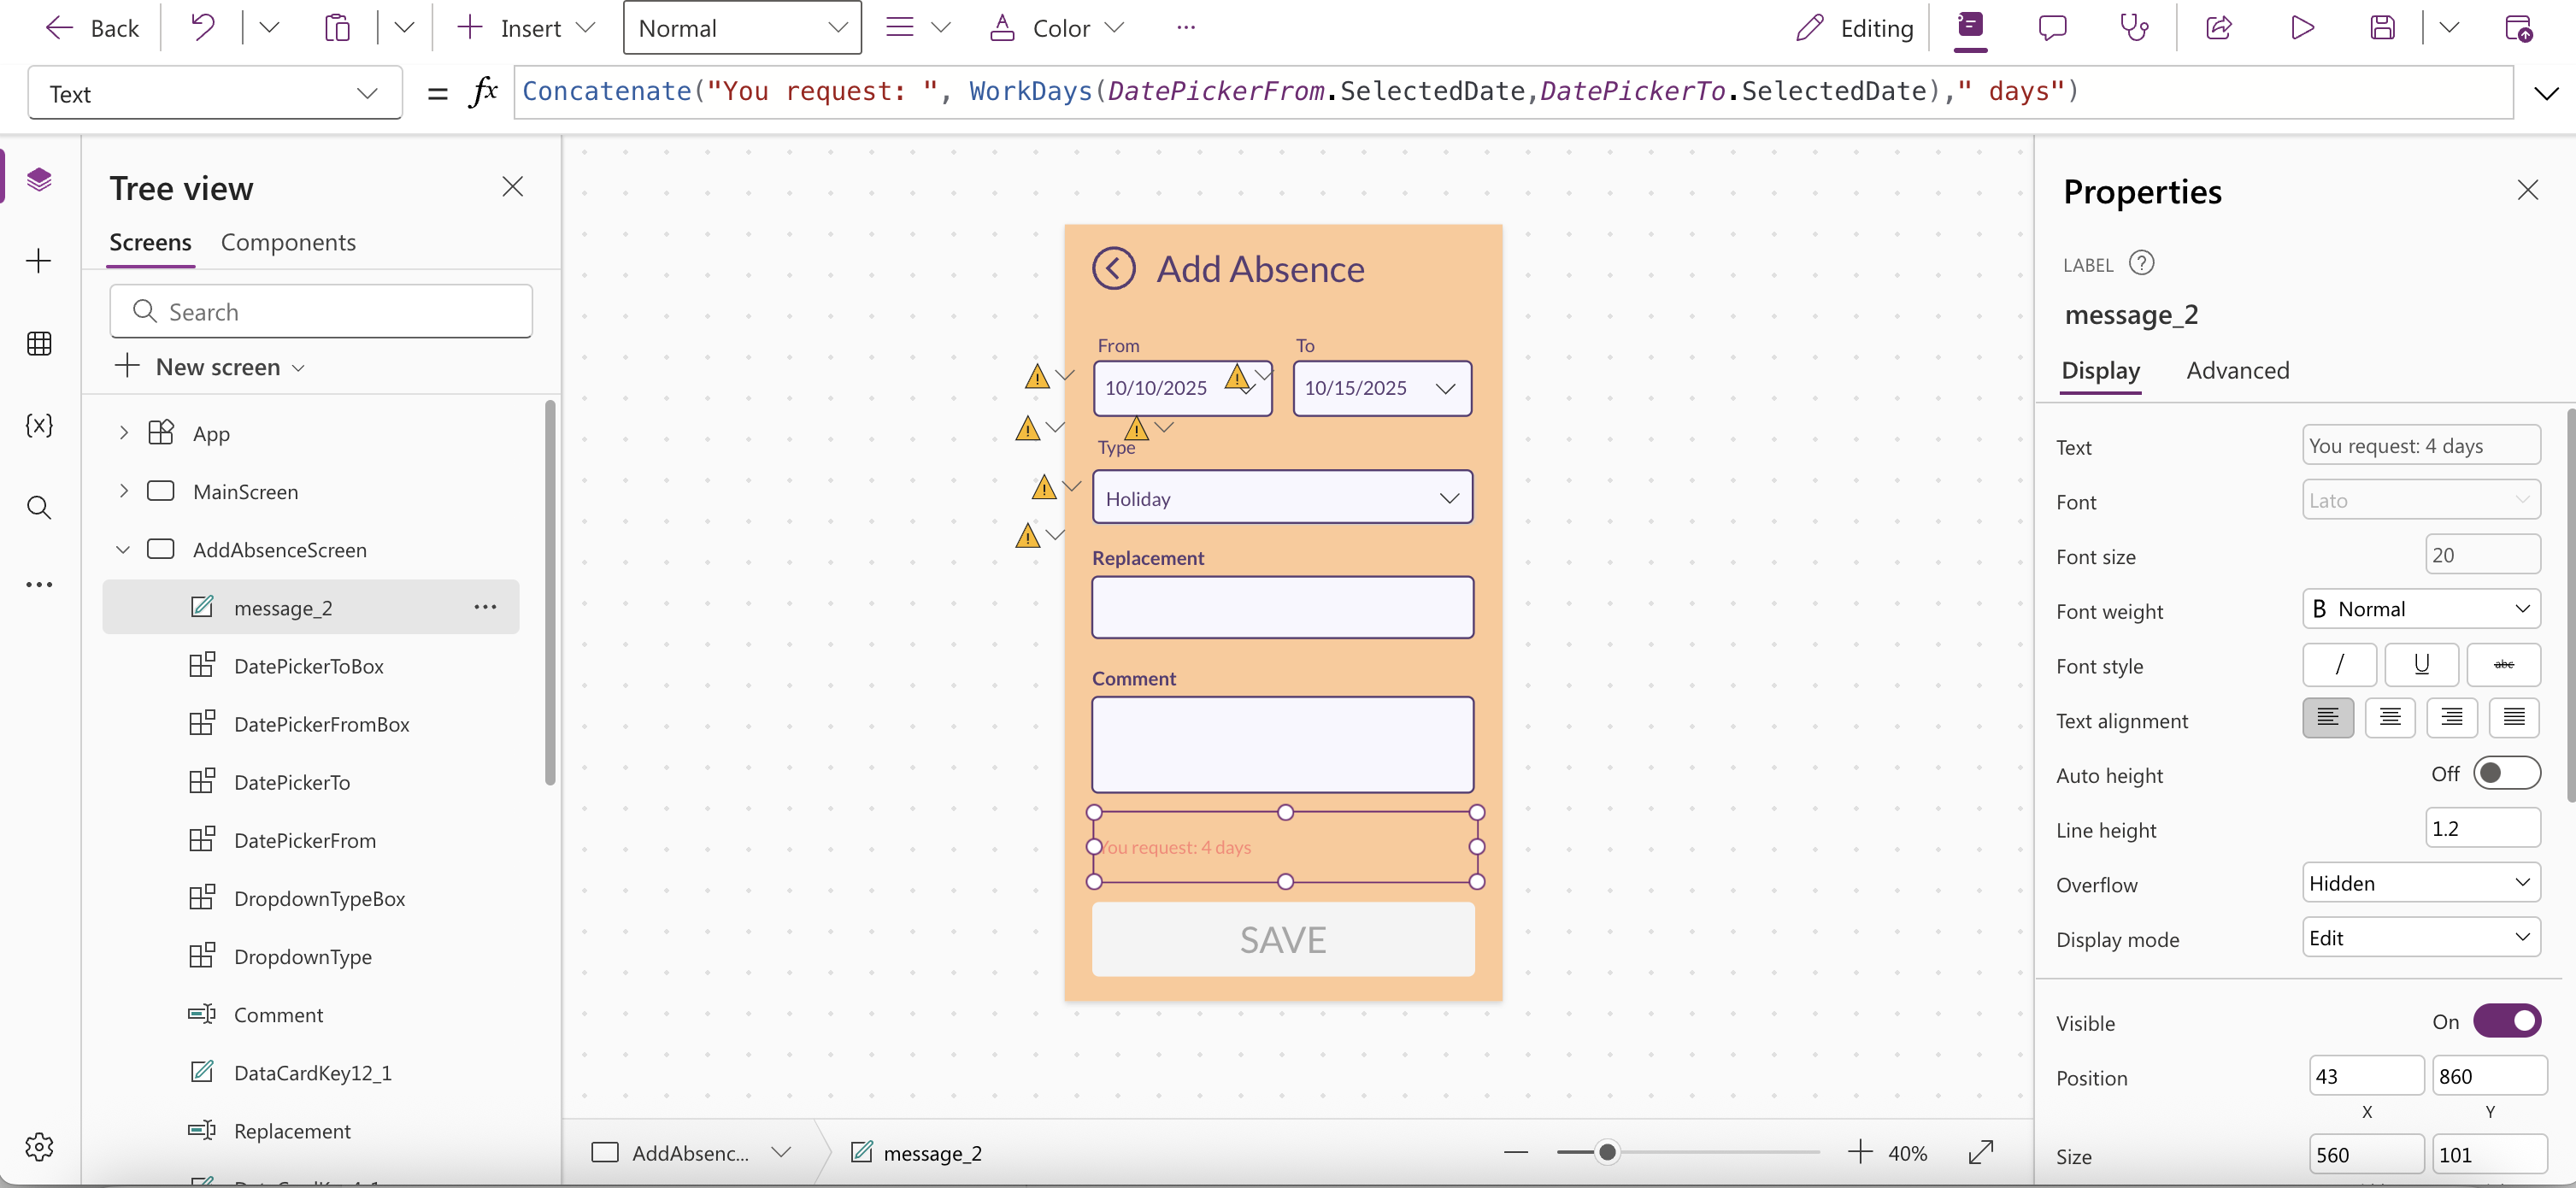Viewport: 2576px width, 1188px height.
Task: Toggle the Visible switch
Action: click(x=2506, y=1021)
